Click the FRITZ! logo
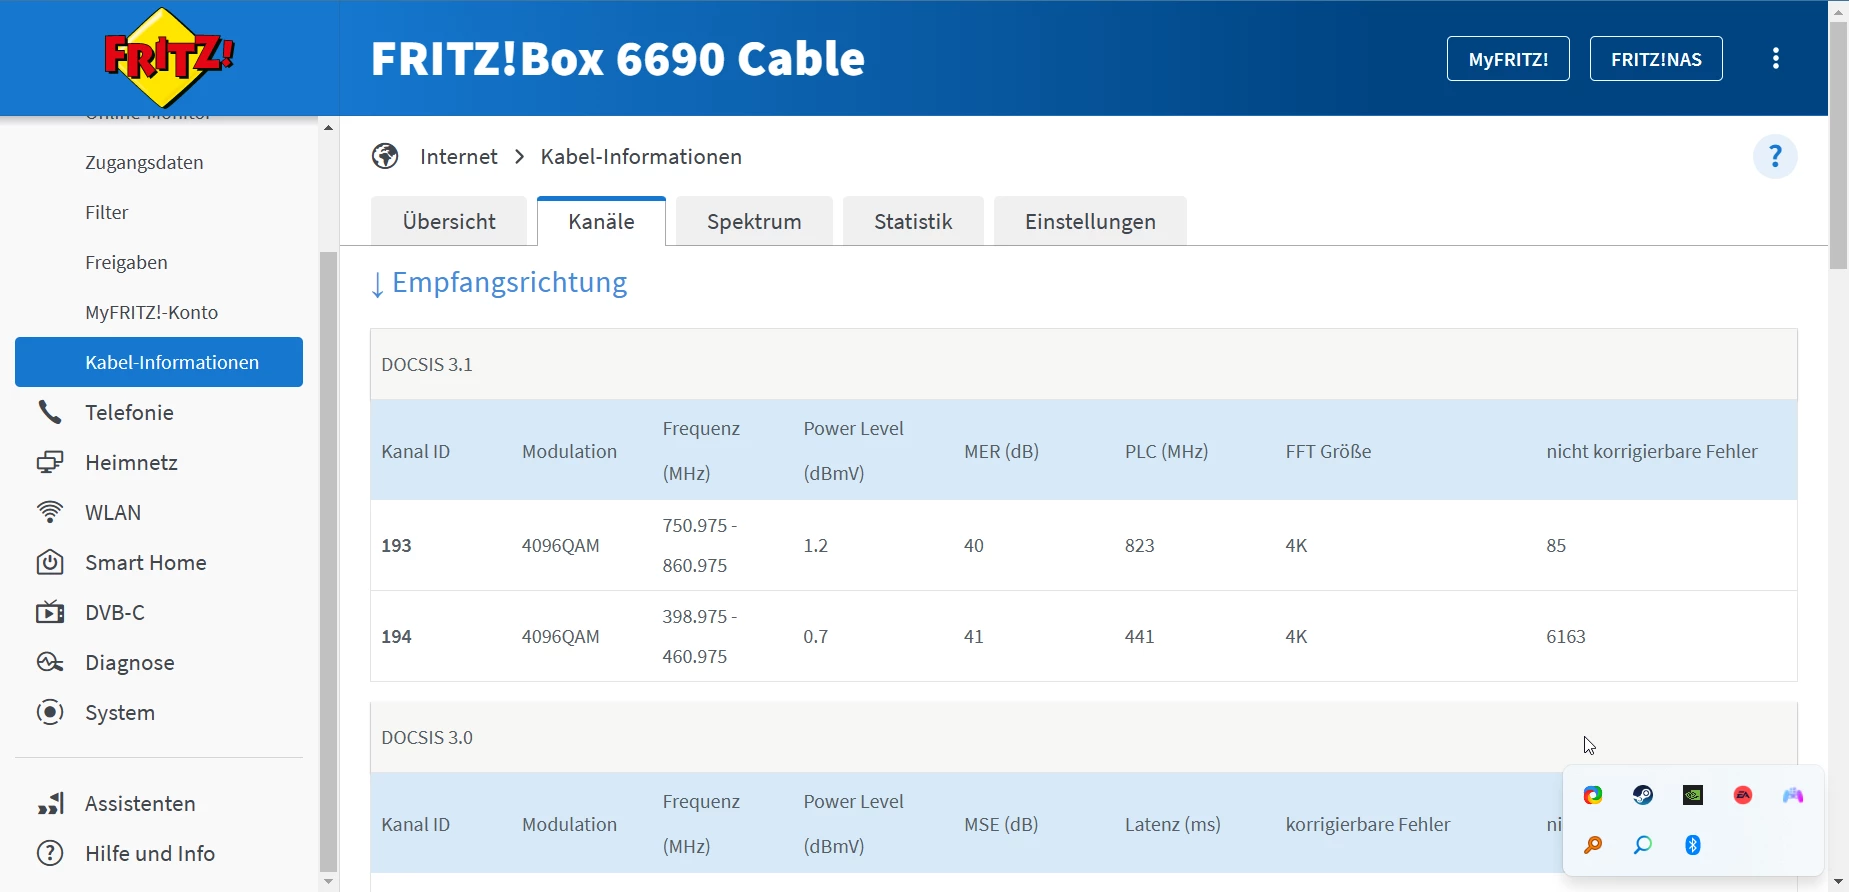 (168, 57)
